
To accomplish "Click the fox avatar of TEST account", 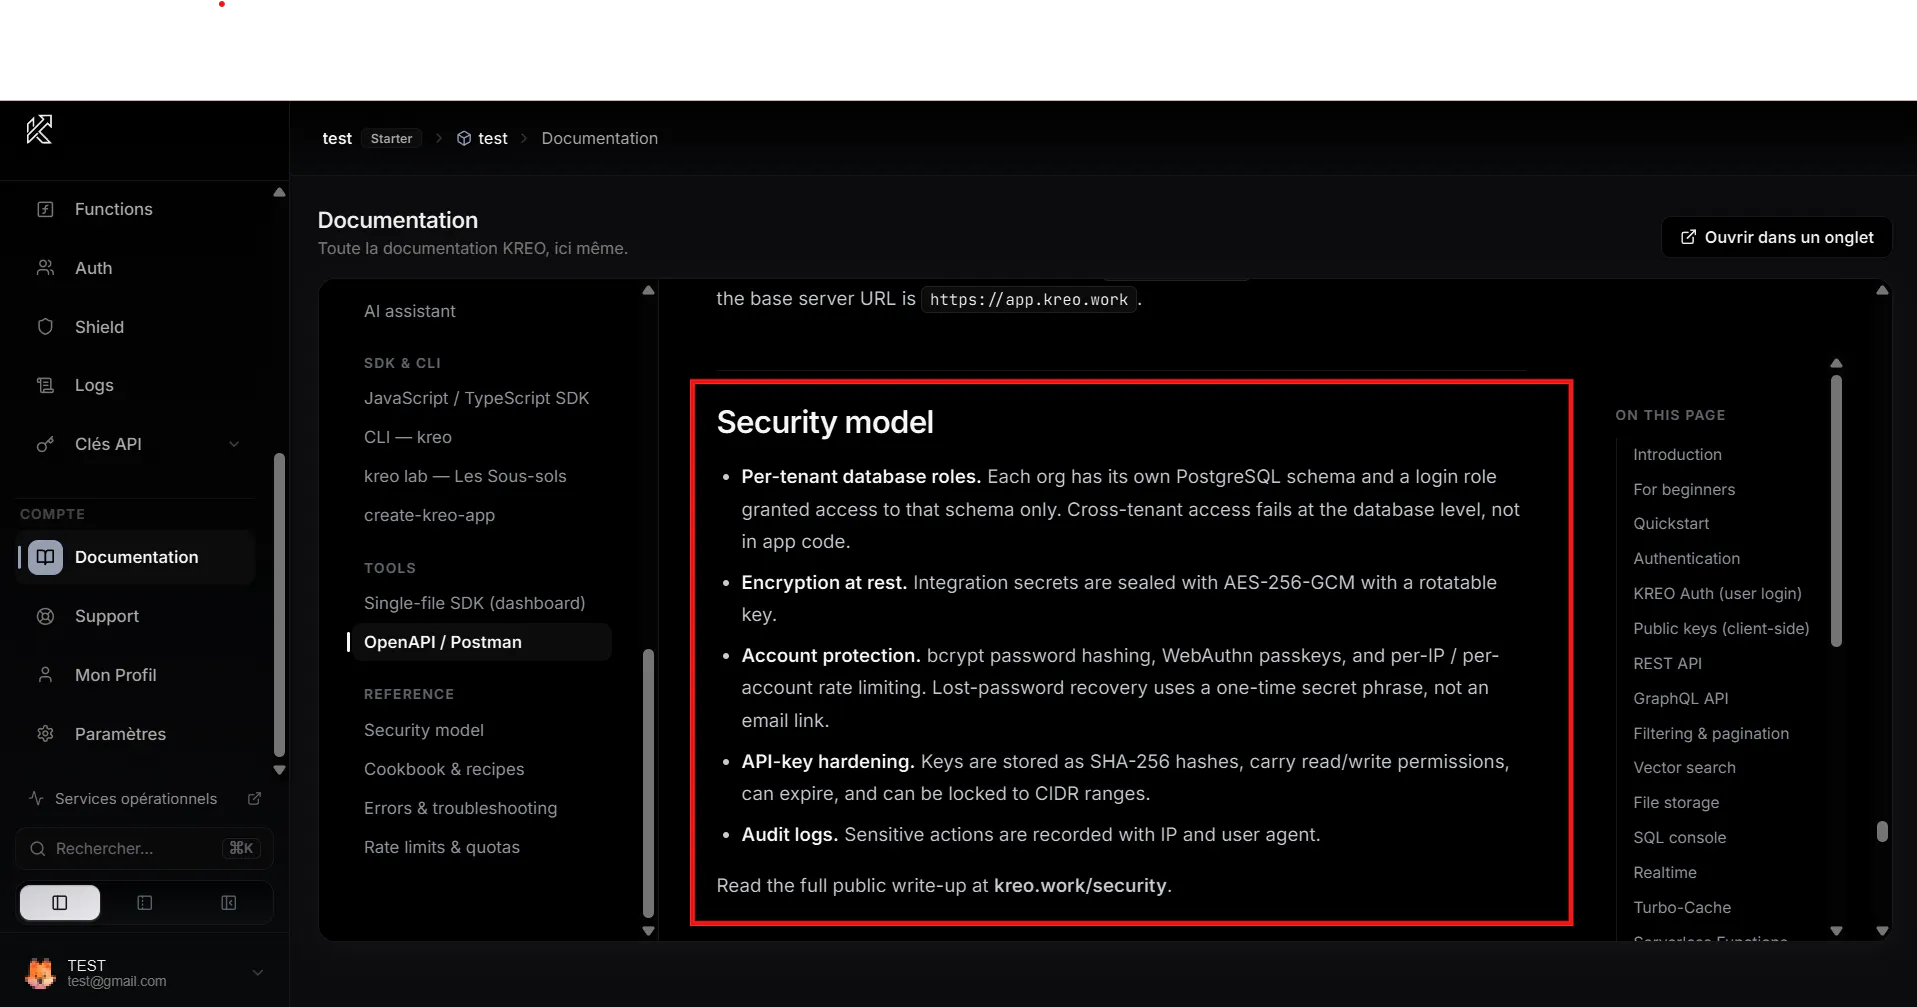I will click(40, 973).
